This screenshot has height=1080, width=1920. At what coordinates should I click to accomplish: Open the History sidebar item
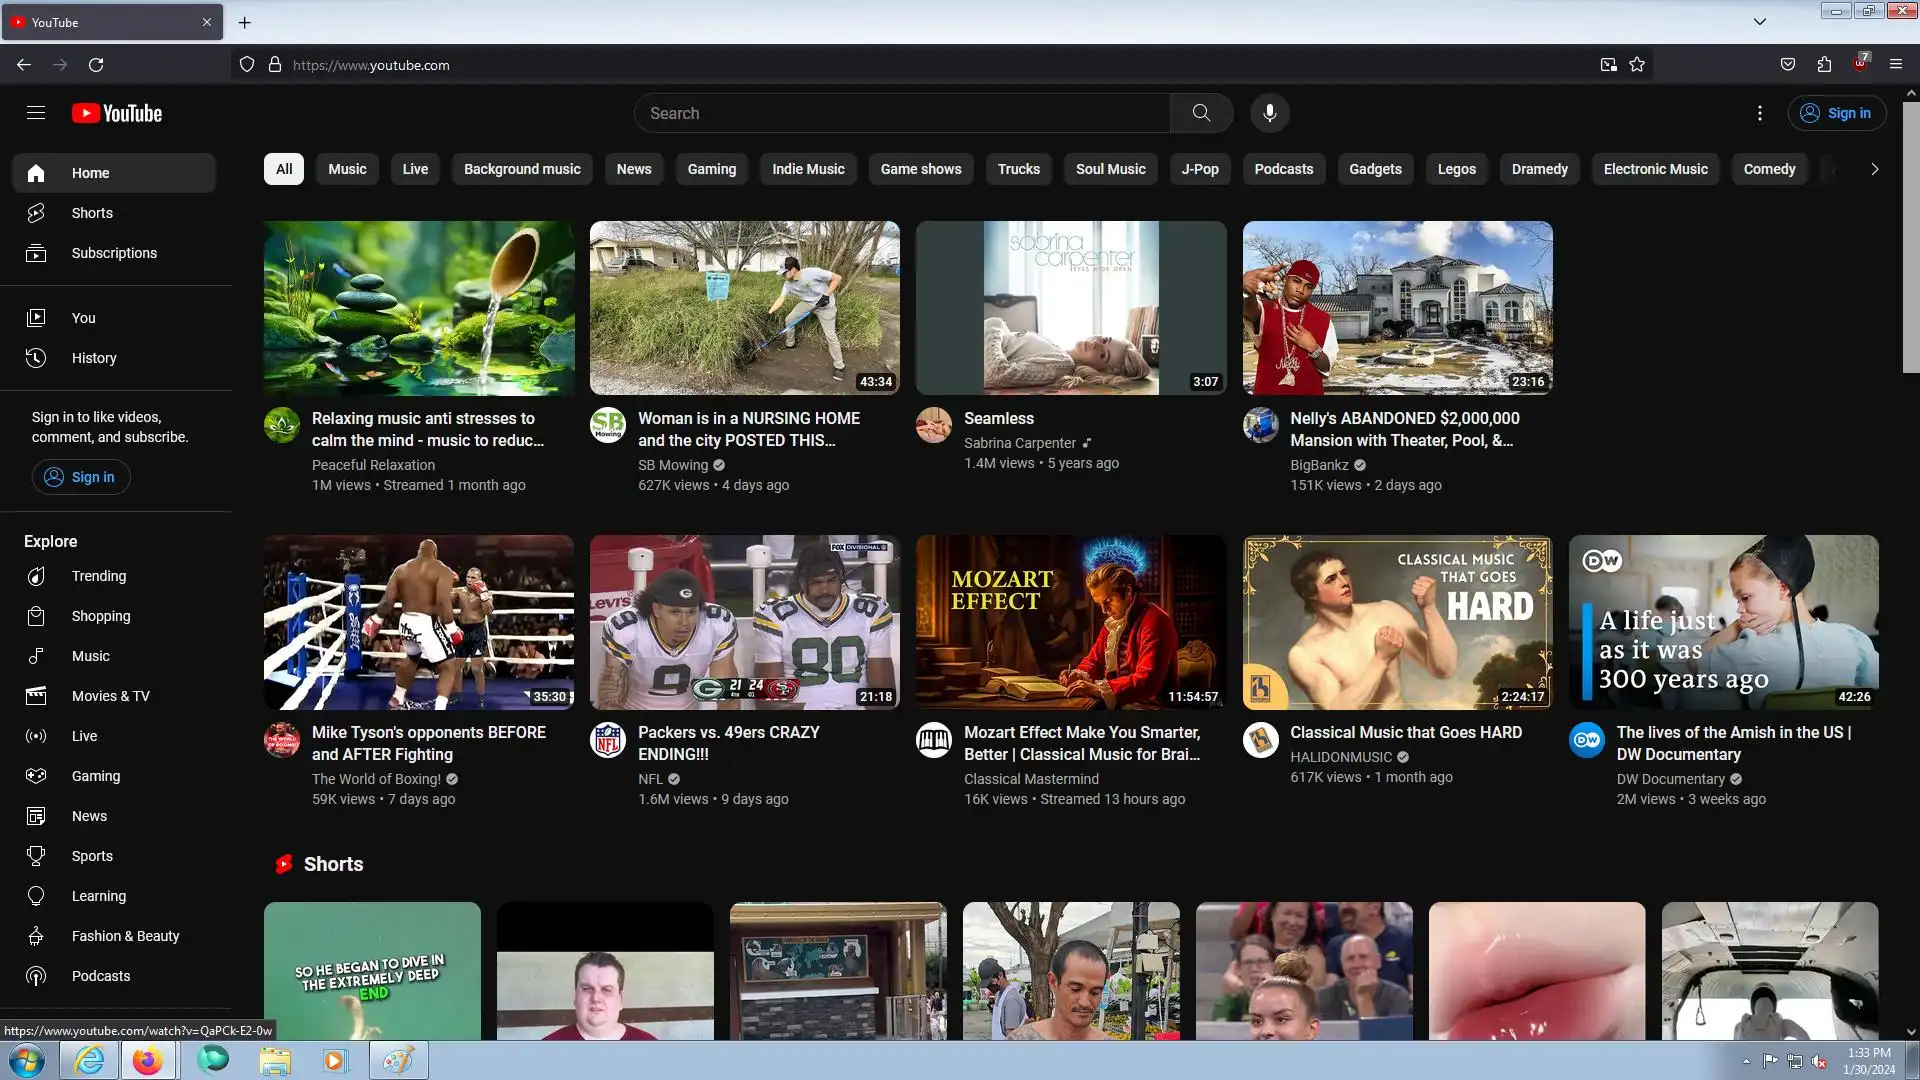(93, 358)
